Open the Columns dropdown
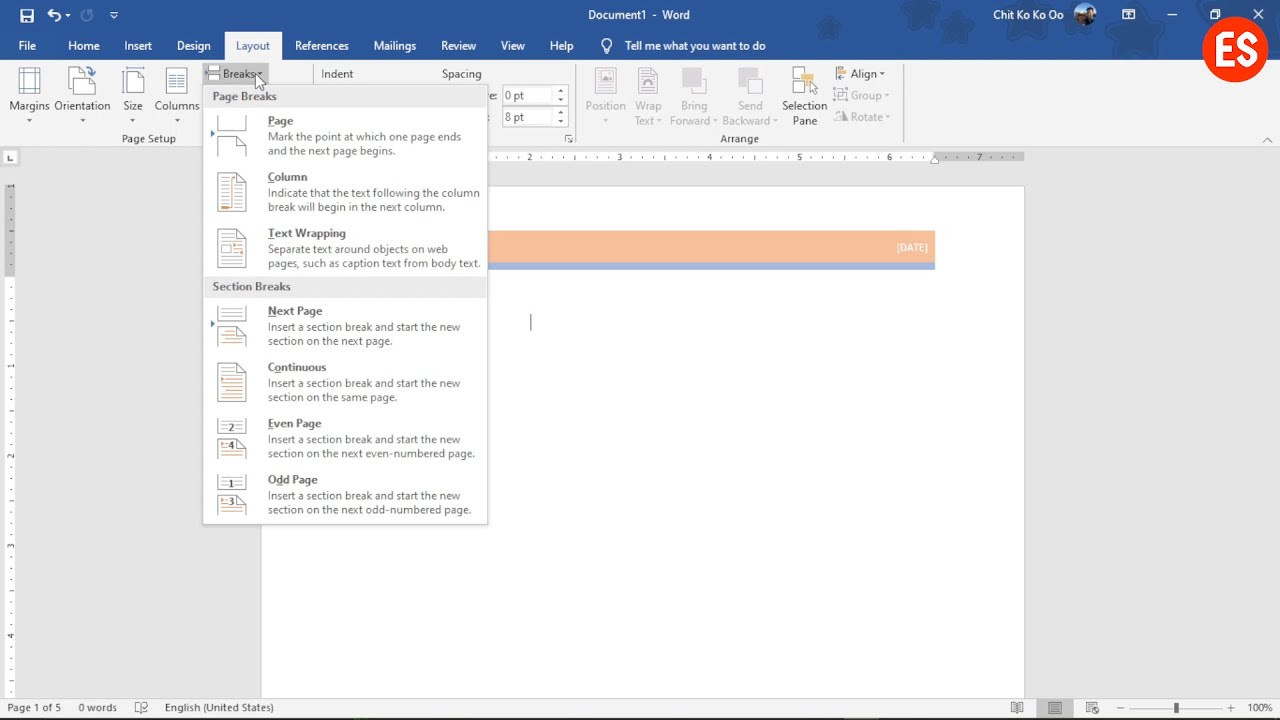Viewport: 1280px width, 720px height. point(177,96)
